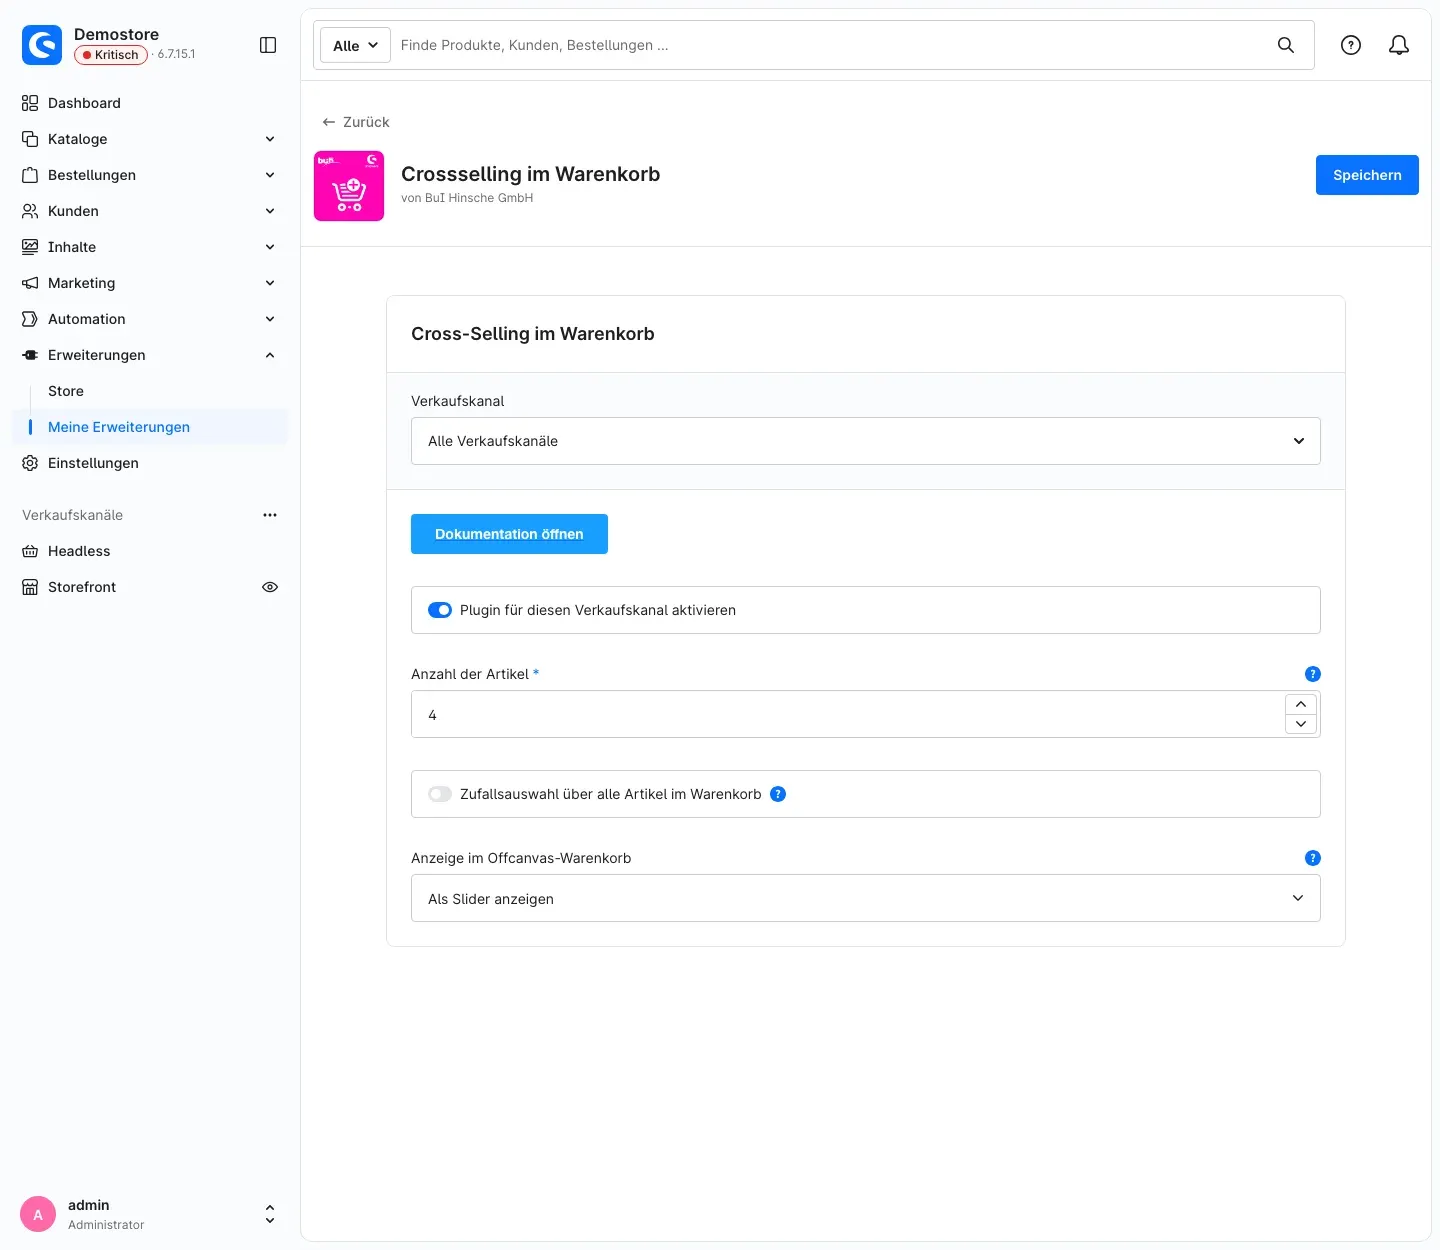Open the Inhalte menu item
This screenshot has height=1250, width=1440.
point(150,247)
